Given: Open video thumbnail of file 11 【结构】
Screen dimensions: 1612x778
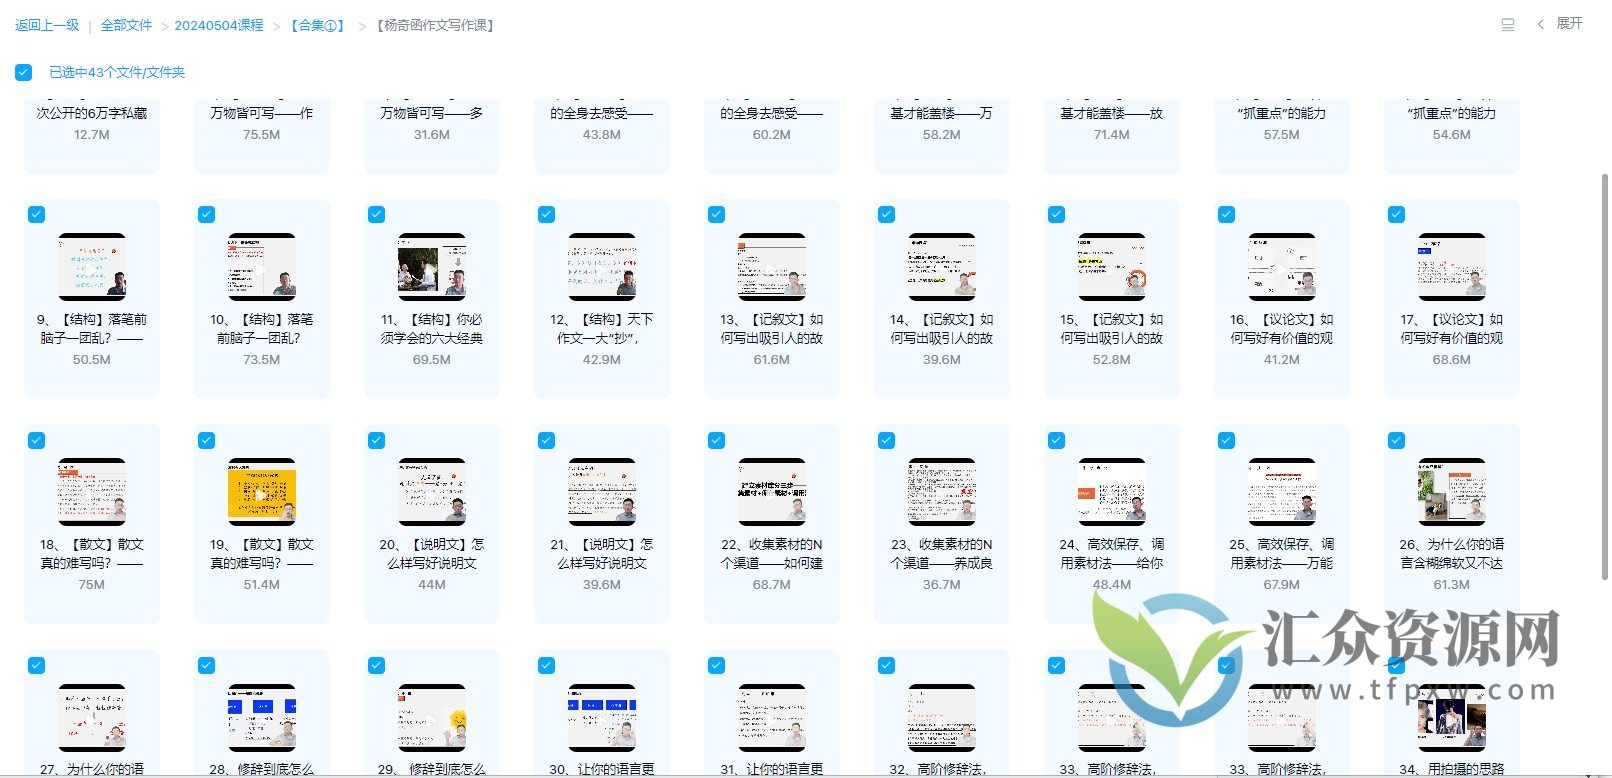Looking at the screenshot, I should click(x=432, y=267).
